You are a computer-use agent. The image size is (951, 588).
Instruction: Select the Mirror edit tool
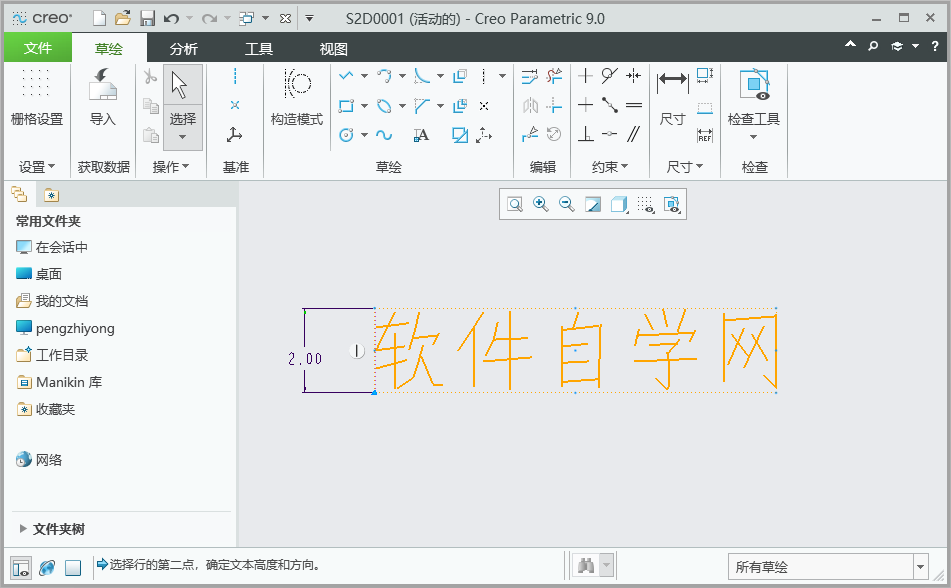pos(530,106)
